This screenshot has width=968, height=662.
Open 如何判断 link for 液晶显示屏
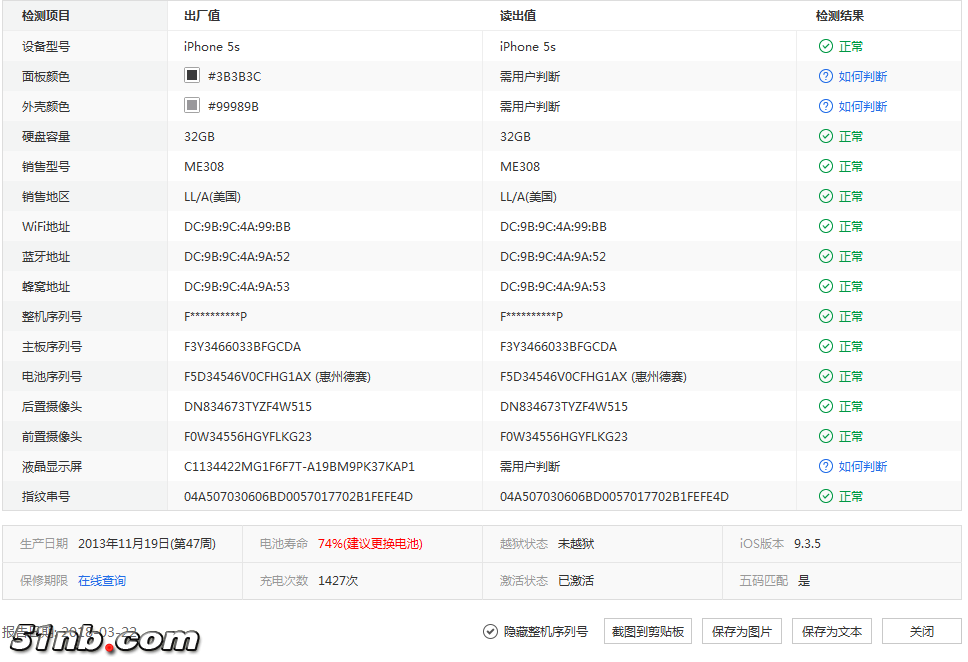862,466
